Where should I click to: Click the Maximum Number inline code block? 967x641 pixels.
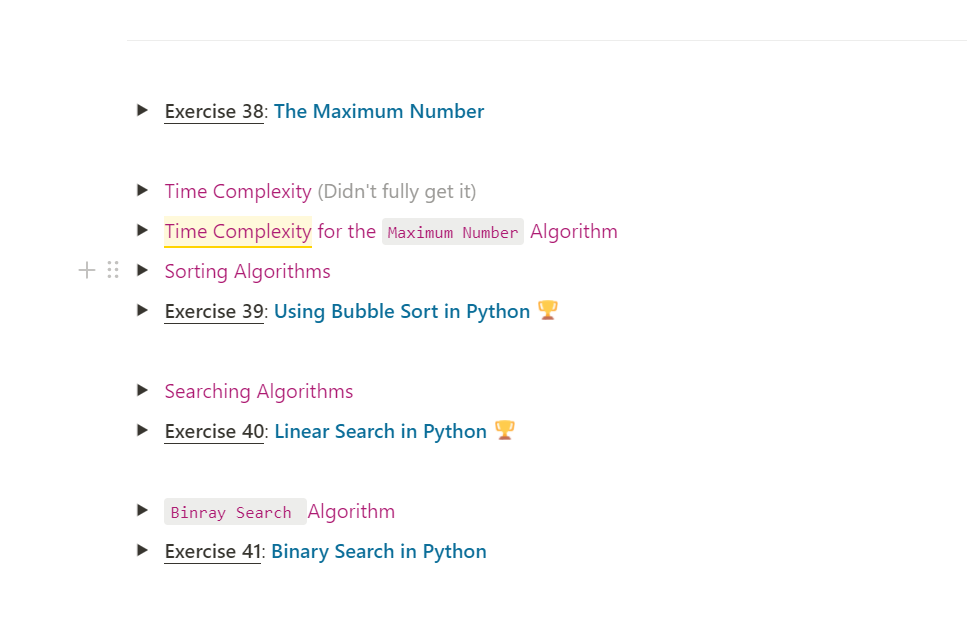pyautogui.click(x=452, y=231)
